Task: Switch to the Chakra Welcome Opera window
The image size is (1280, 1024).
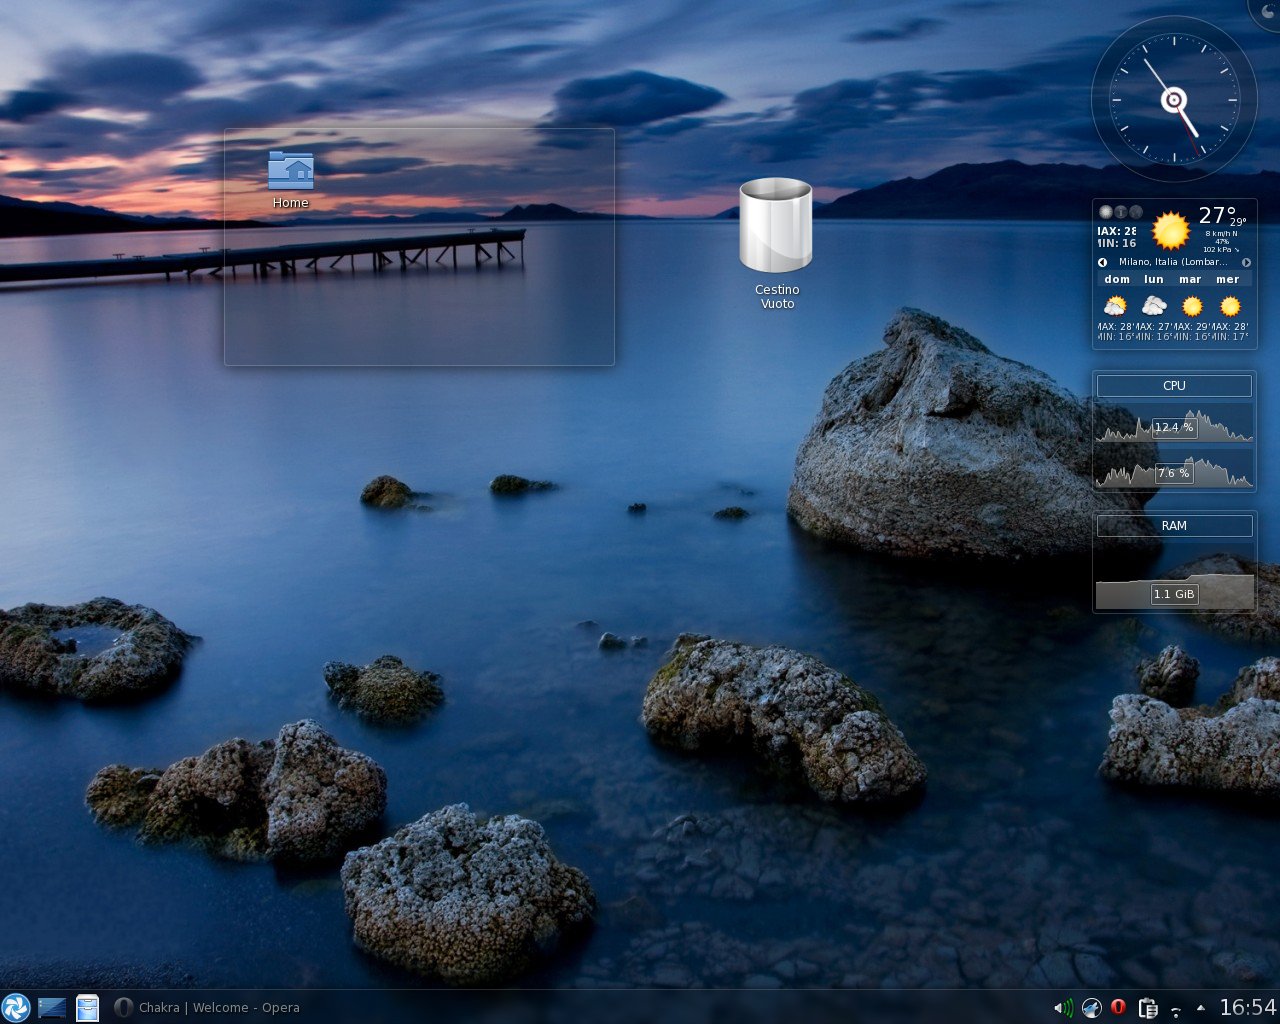Action: [207, 1007]
